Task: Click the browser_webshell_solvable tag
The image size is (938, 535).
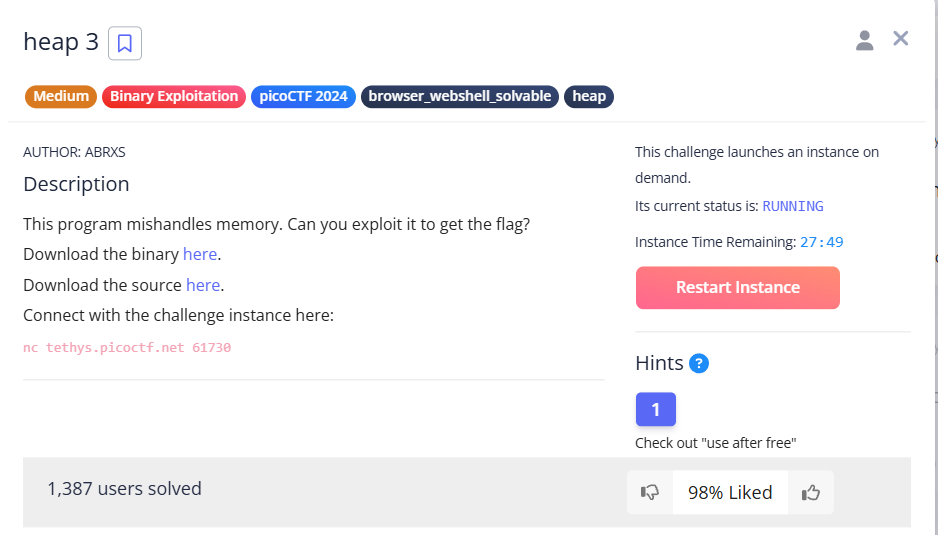Action: tap(459, 97)
